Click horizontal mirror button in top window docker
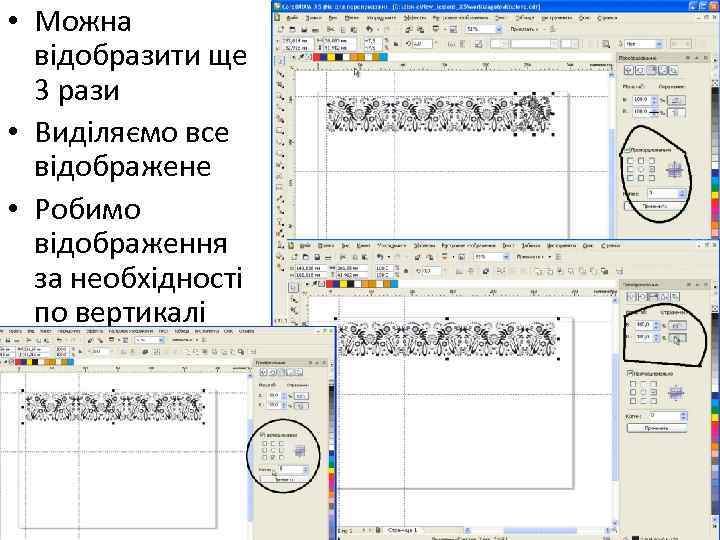The image size is (720, 540). pos(676,100)
